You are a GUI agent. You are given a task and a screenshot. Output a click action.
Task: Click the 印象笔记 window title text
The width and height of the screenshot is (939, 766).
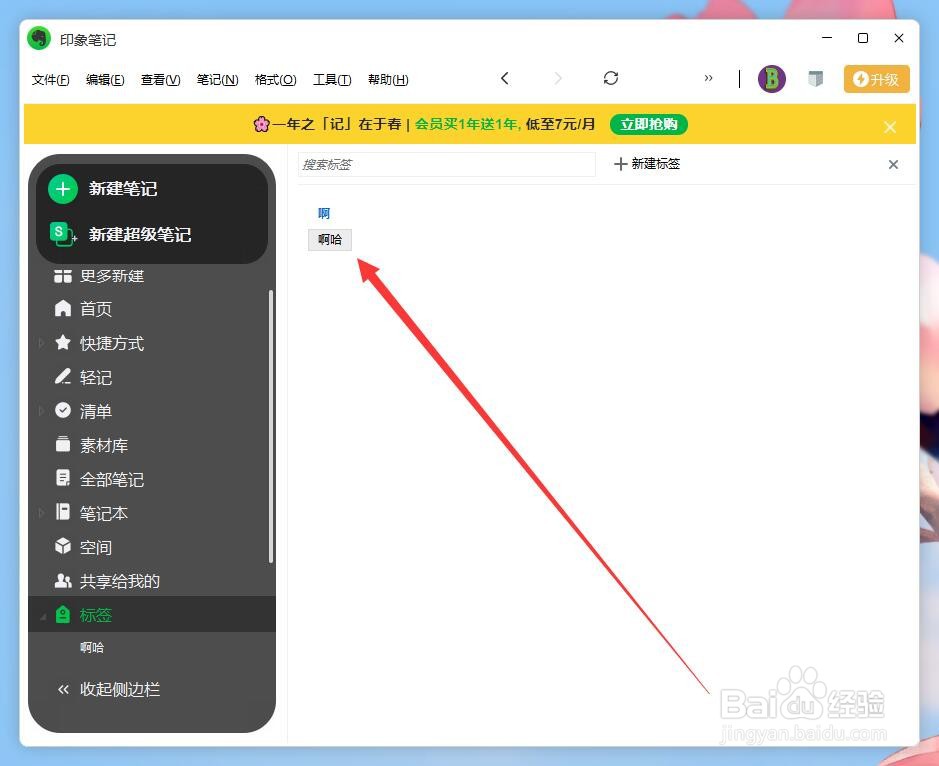(88, 40)
